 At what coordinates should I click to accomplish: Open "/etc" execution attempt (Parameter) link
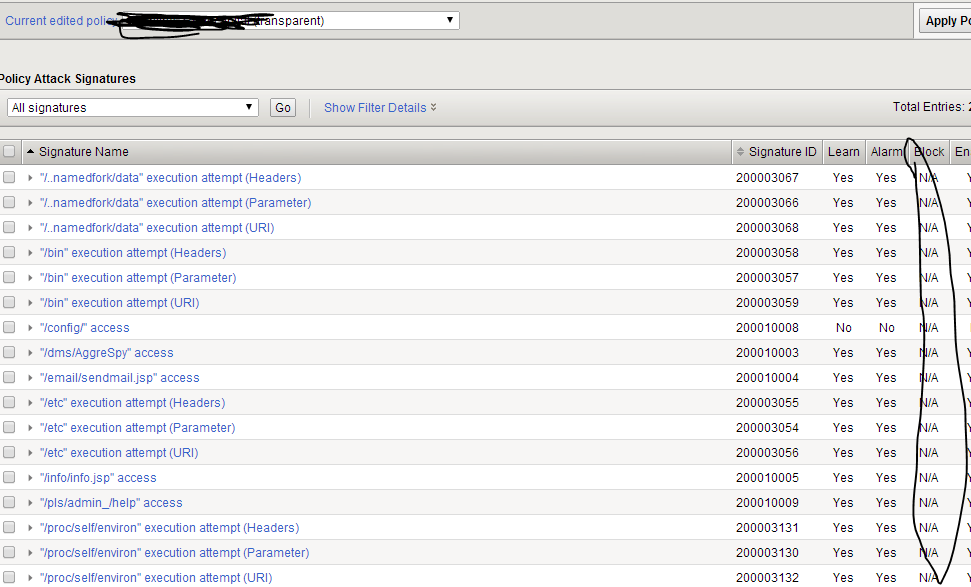tap(137, 428)
